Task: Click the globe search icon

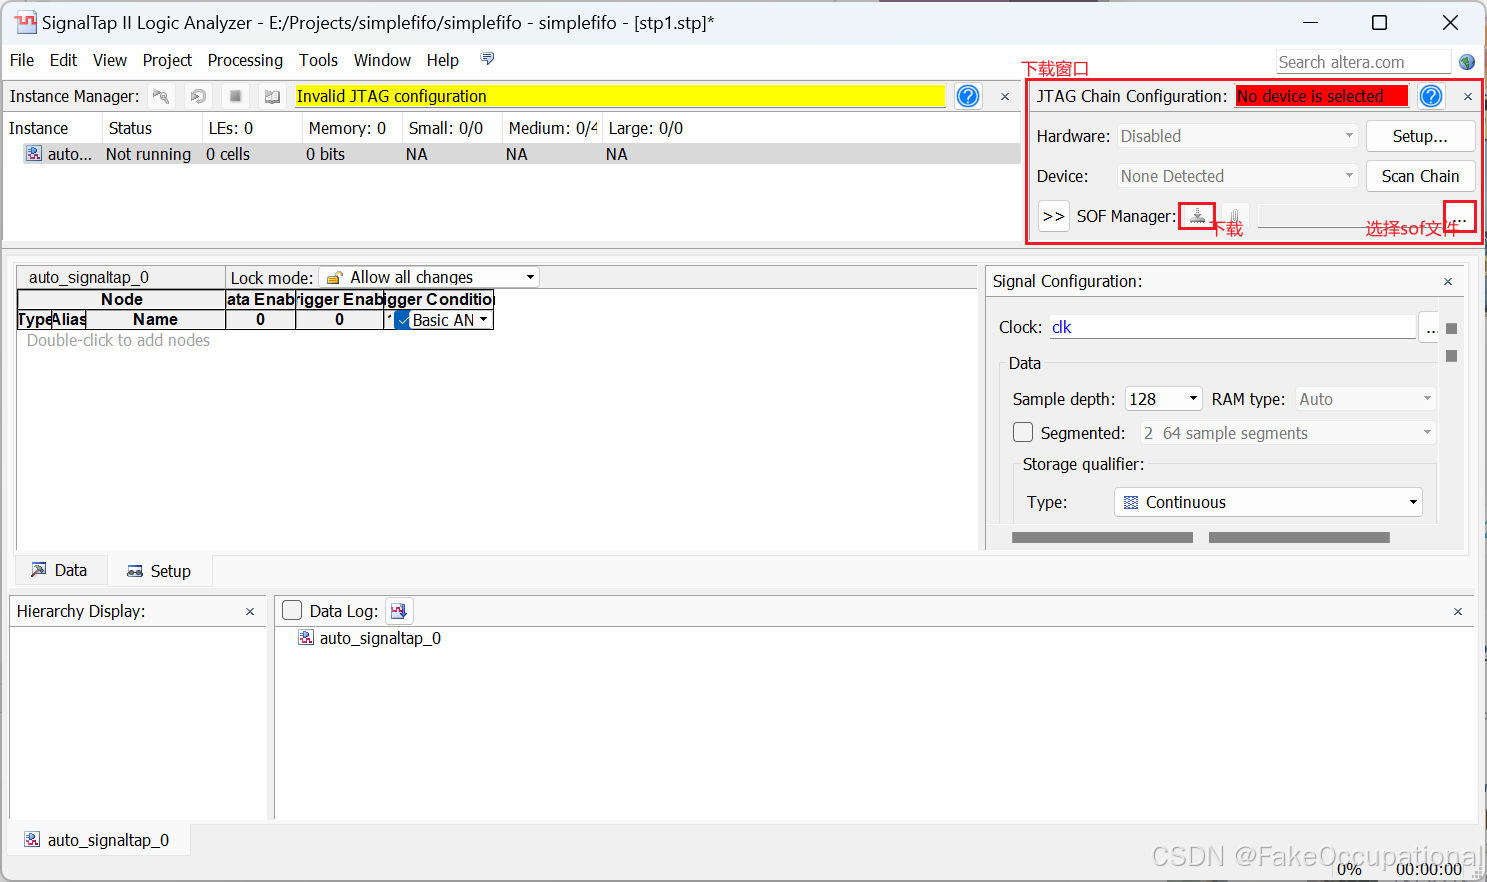Action: click(x=1467, y=62)
